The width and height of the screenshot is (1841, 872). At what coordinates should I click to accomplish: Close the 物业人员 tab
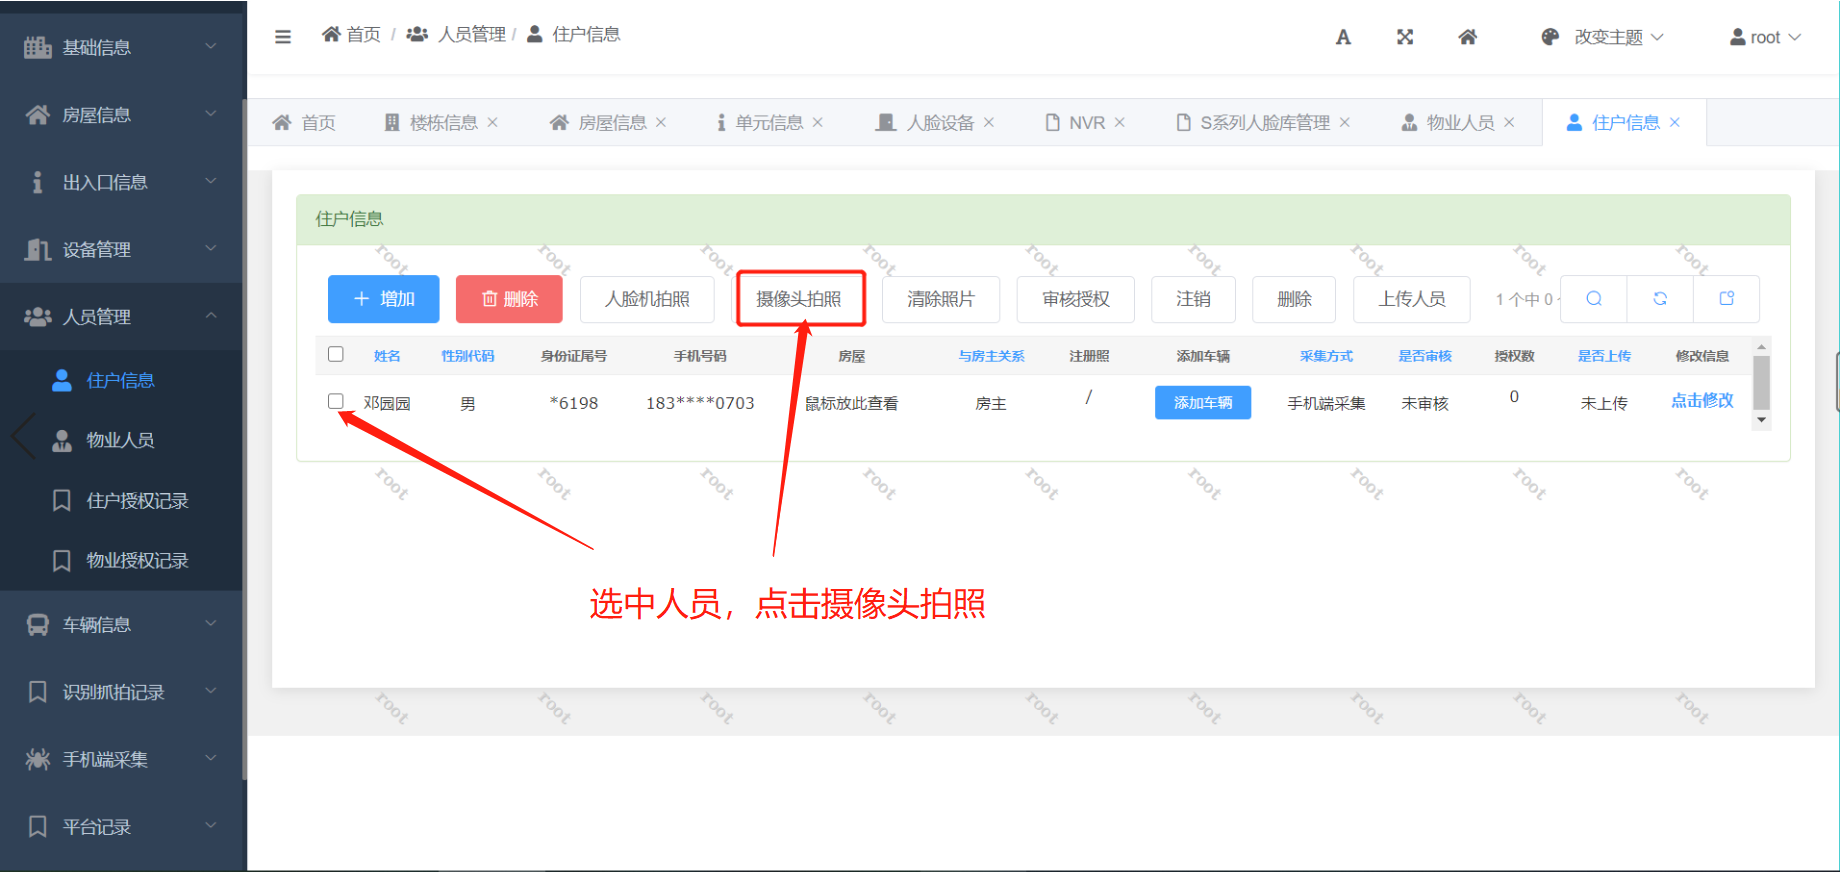point(1509,123)
